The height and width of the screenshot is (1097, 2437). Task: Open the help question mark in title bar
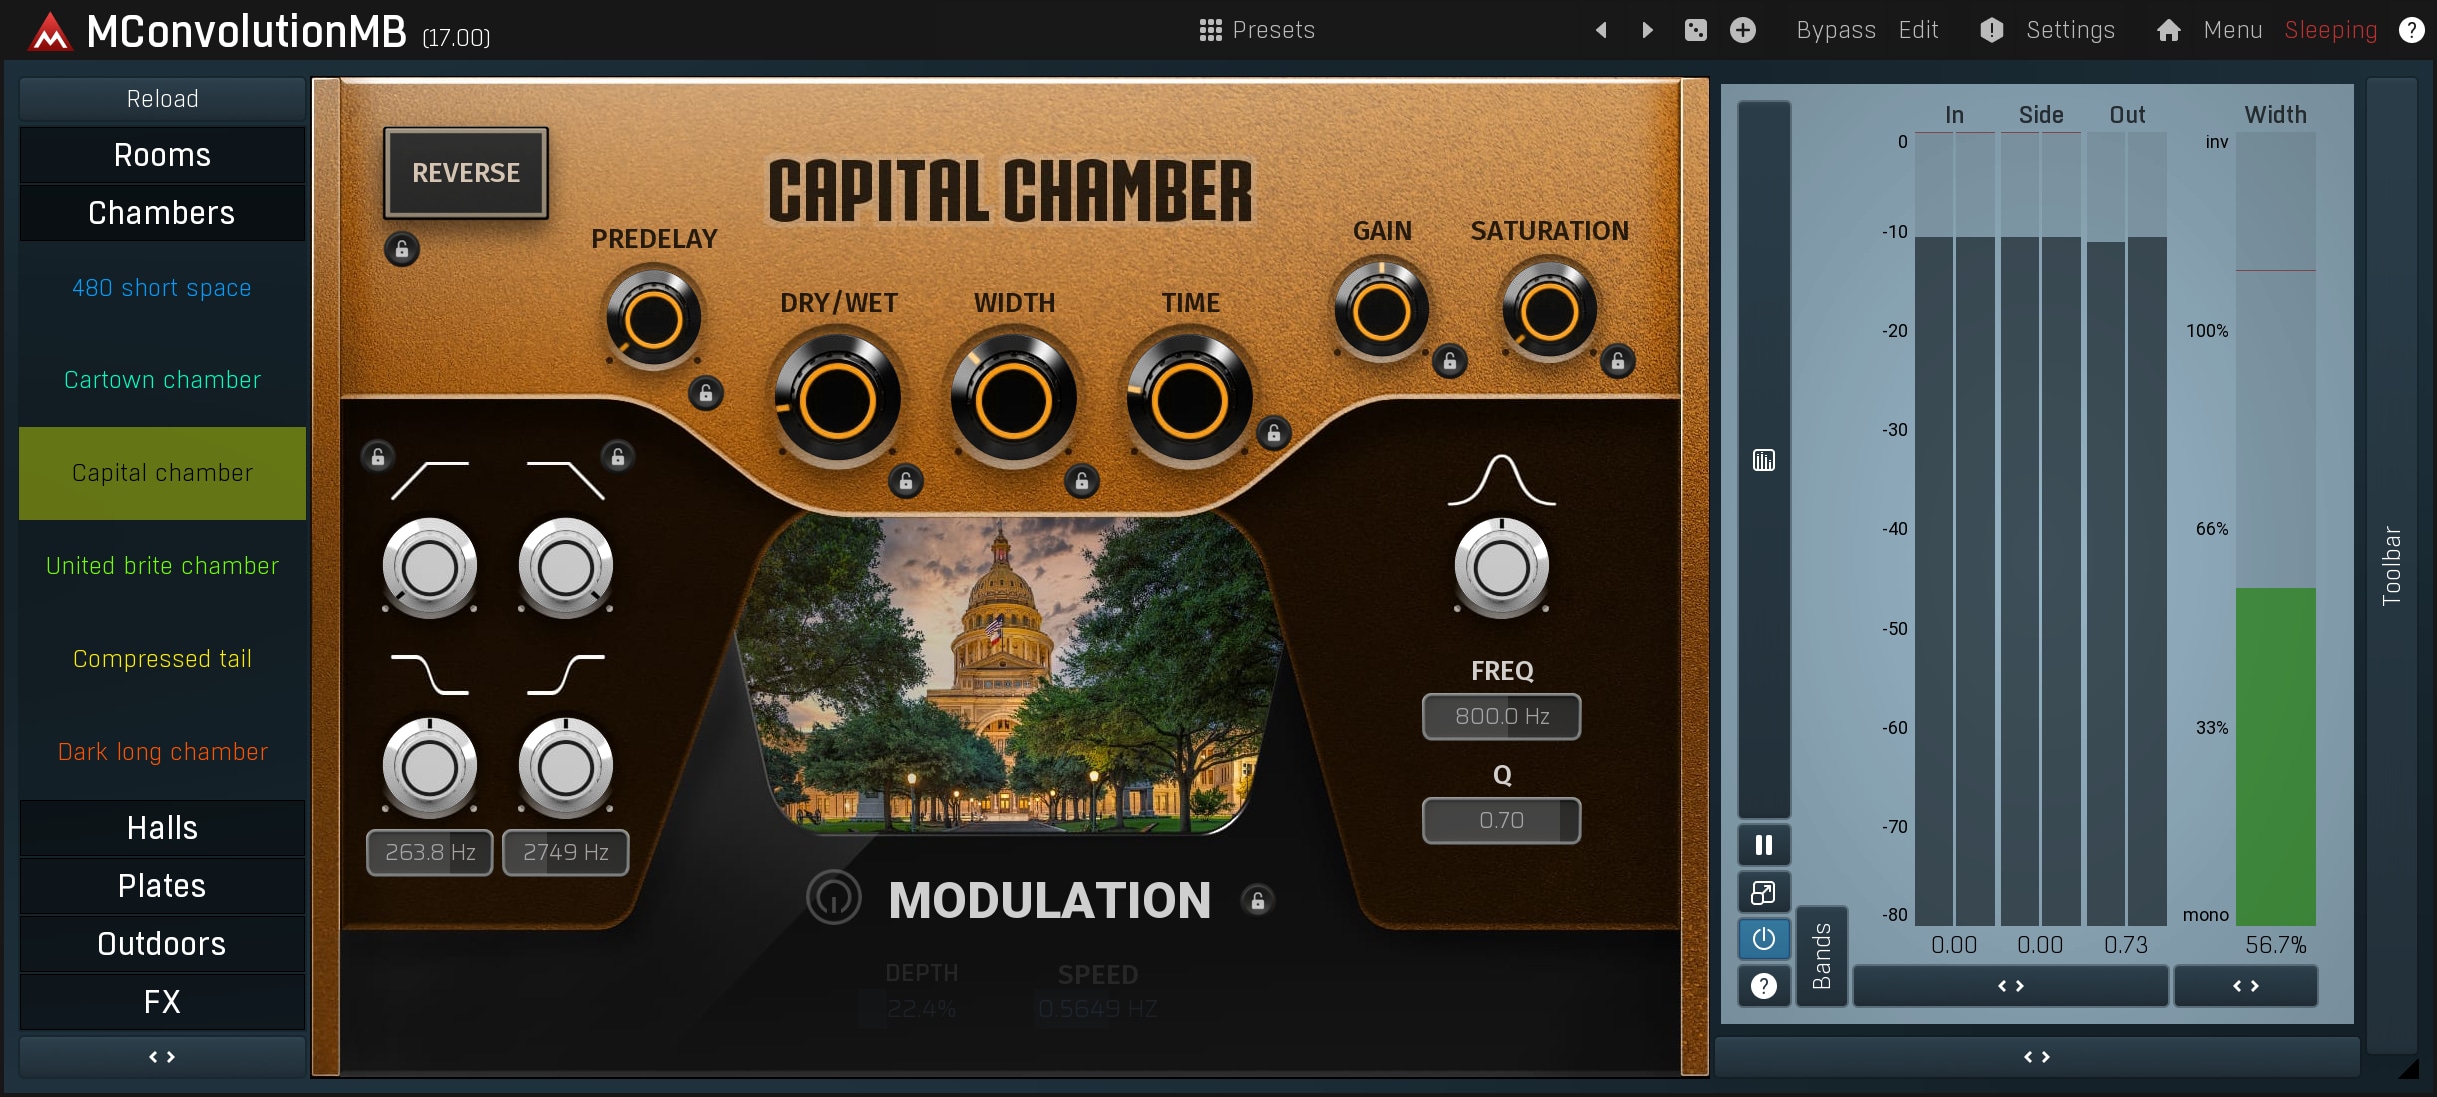(2411, 30)
